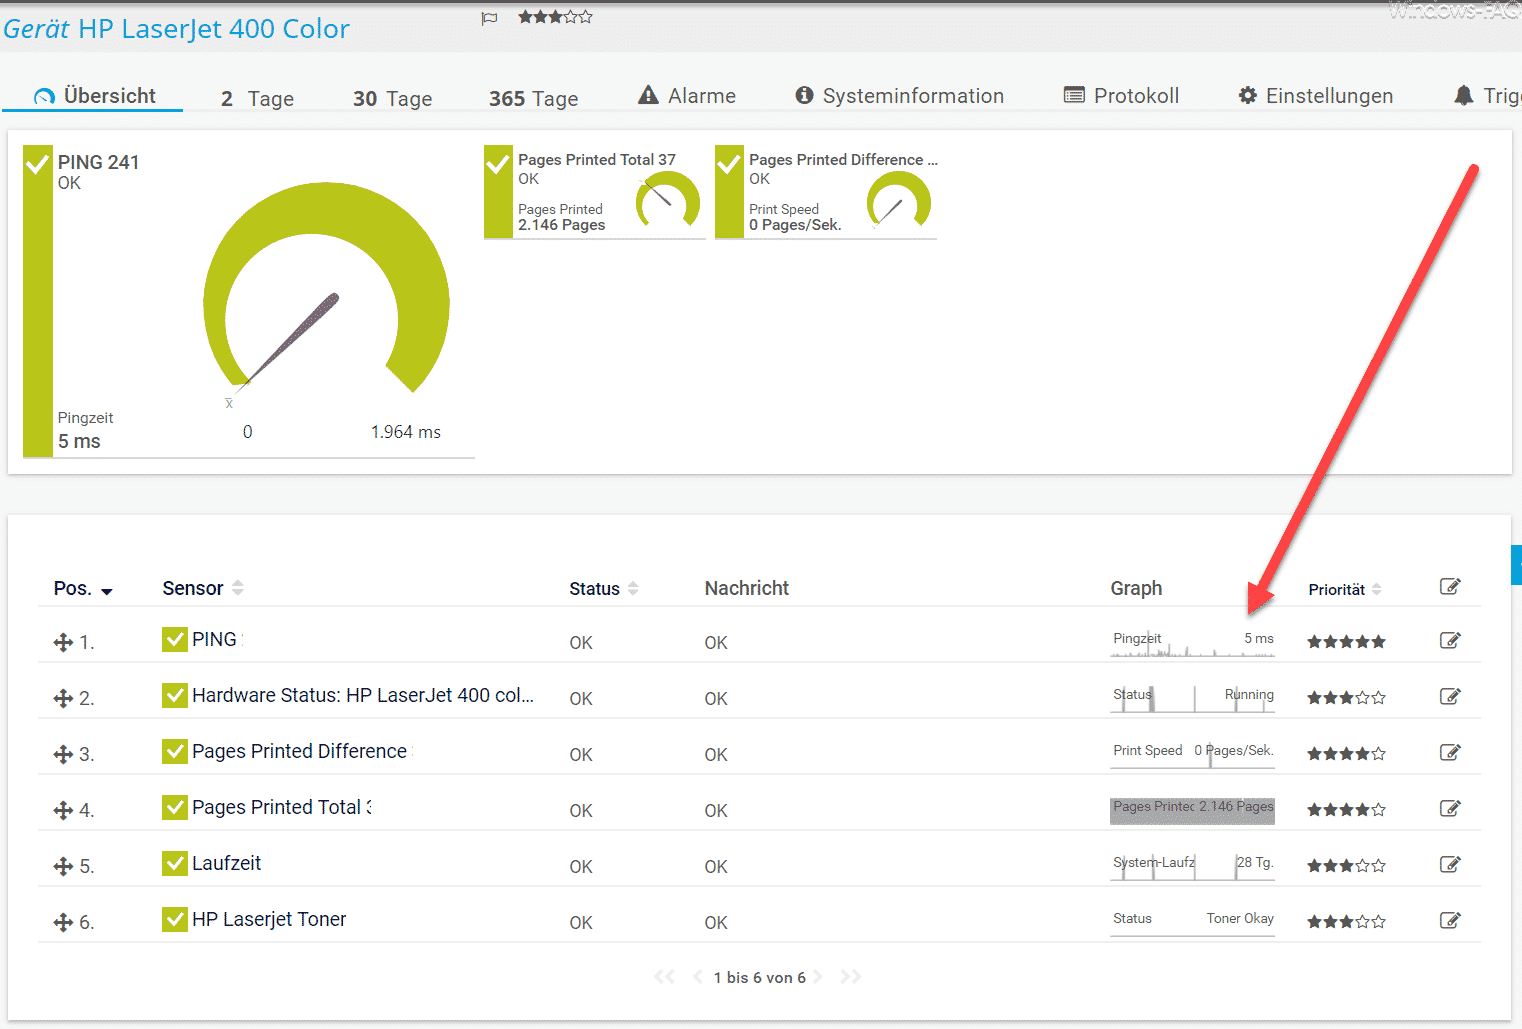Open the Pages Printed 2.146 Pages mini graph
This screenshot has height=1029, width=1522.
pos(1192,810)
